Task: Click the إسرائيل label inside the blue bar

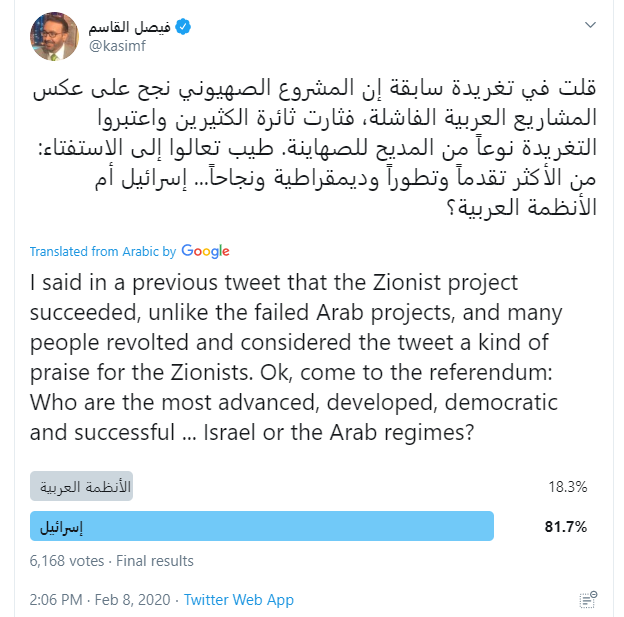Action: click(61, 527)
